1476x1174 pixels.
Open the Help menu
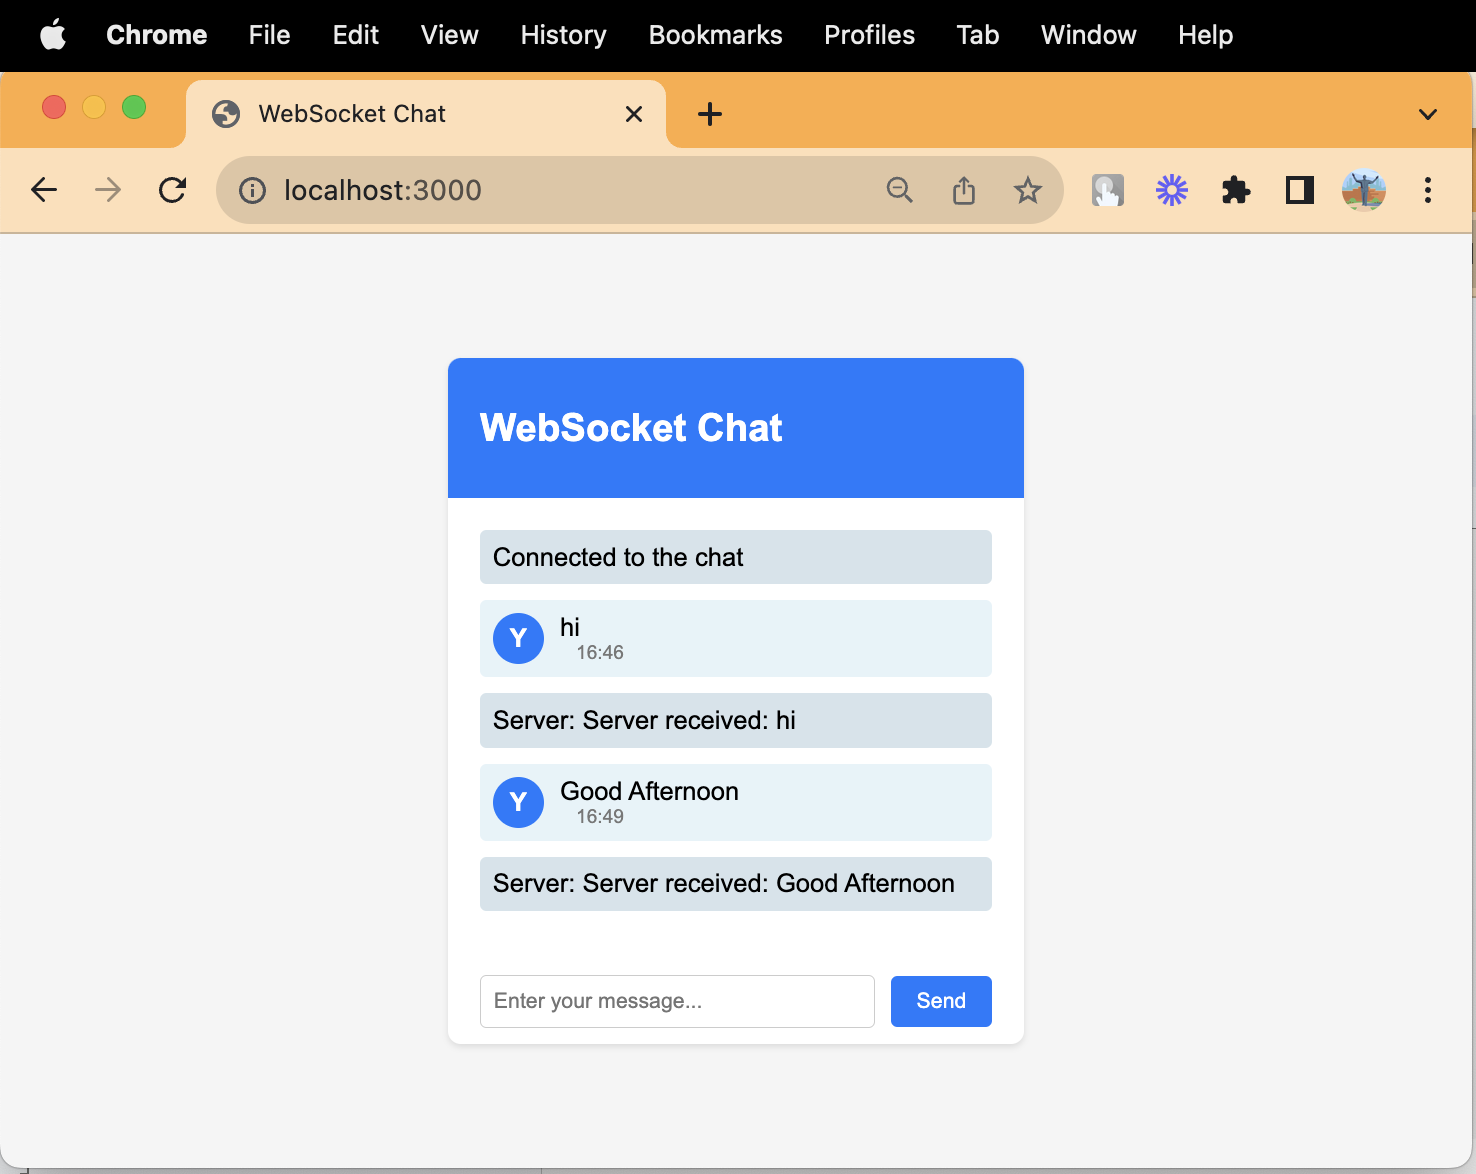point(1206,35)
